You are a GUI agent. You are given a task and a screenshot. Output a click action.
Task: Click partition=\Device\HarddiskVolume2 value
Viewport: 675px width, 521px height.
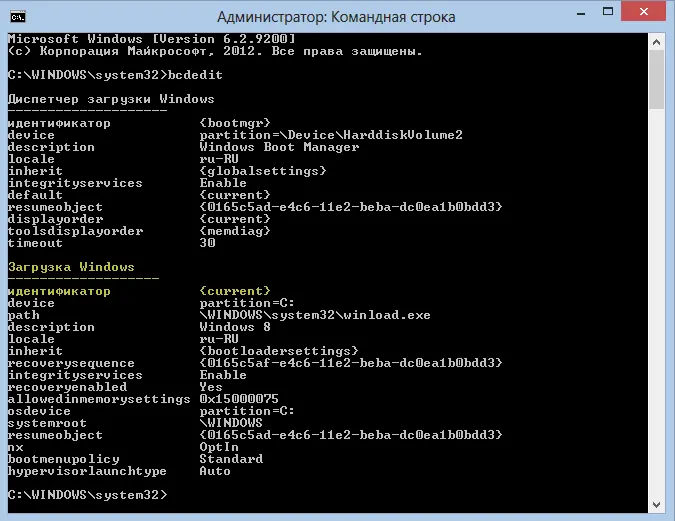[331, 135]
